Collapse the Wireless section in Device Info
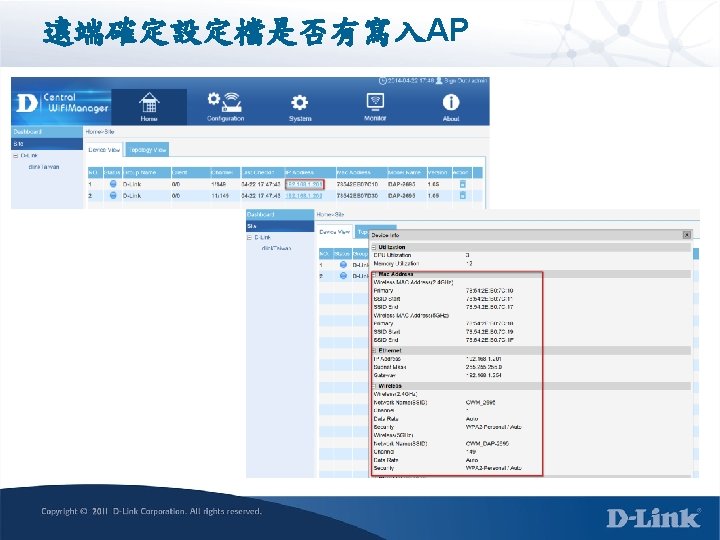 374,386
